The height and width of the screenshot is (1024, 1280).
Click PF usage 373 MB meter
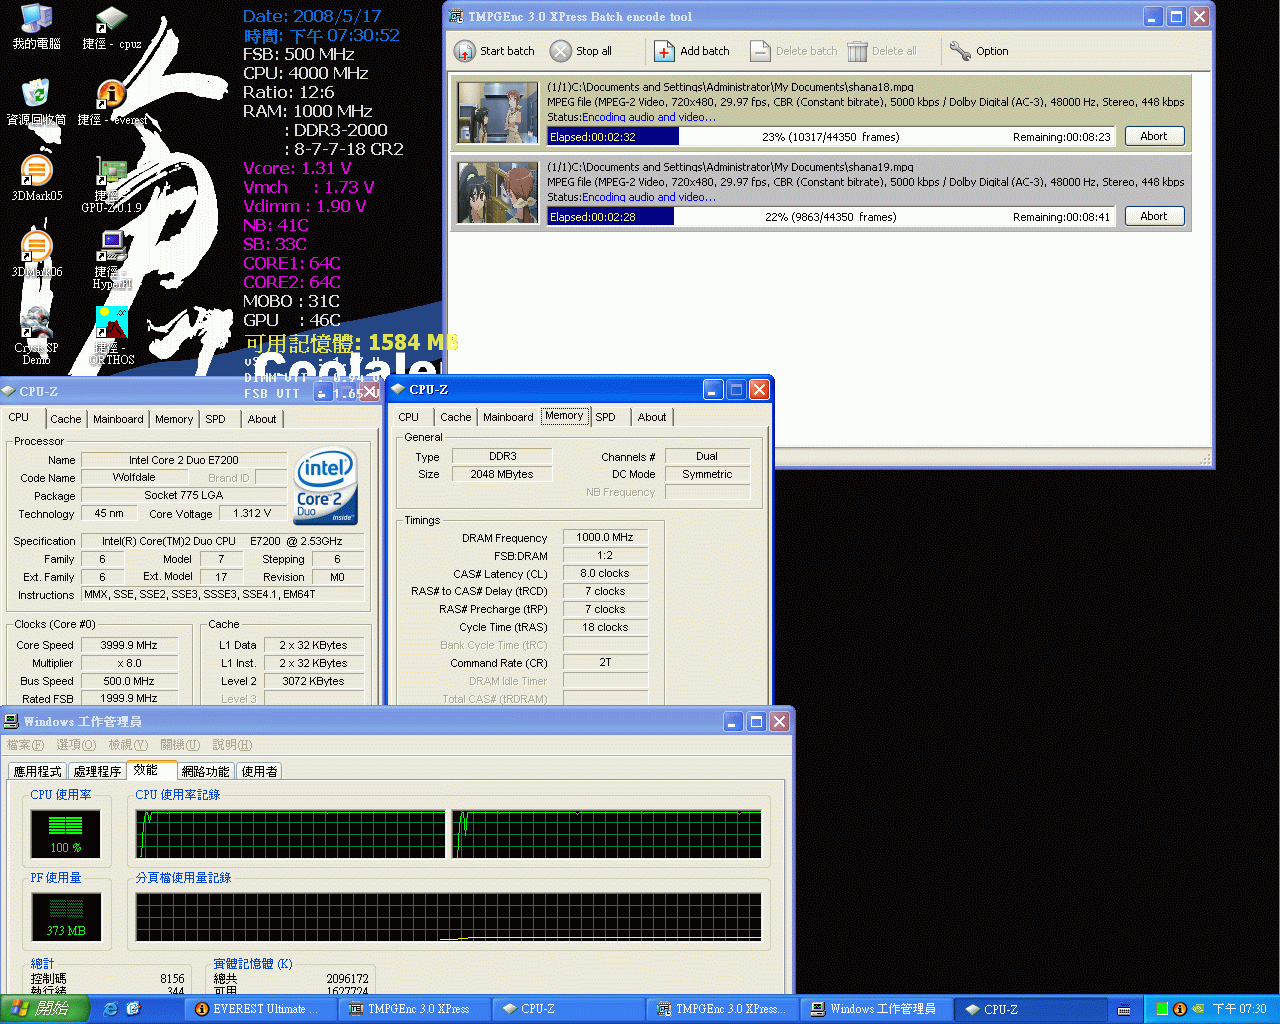coord(66,917)
